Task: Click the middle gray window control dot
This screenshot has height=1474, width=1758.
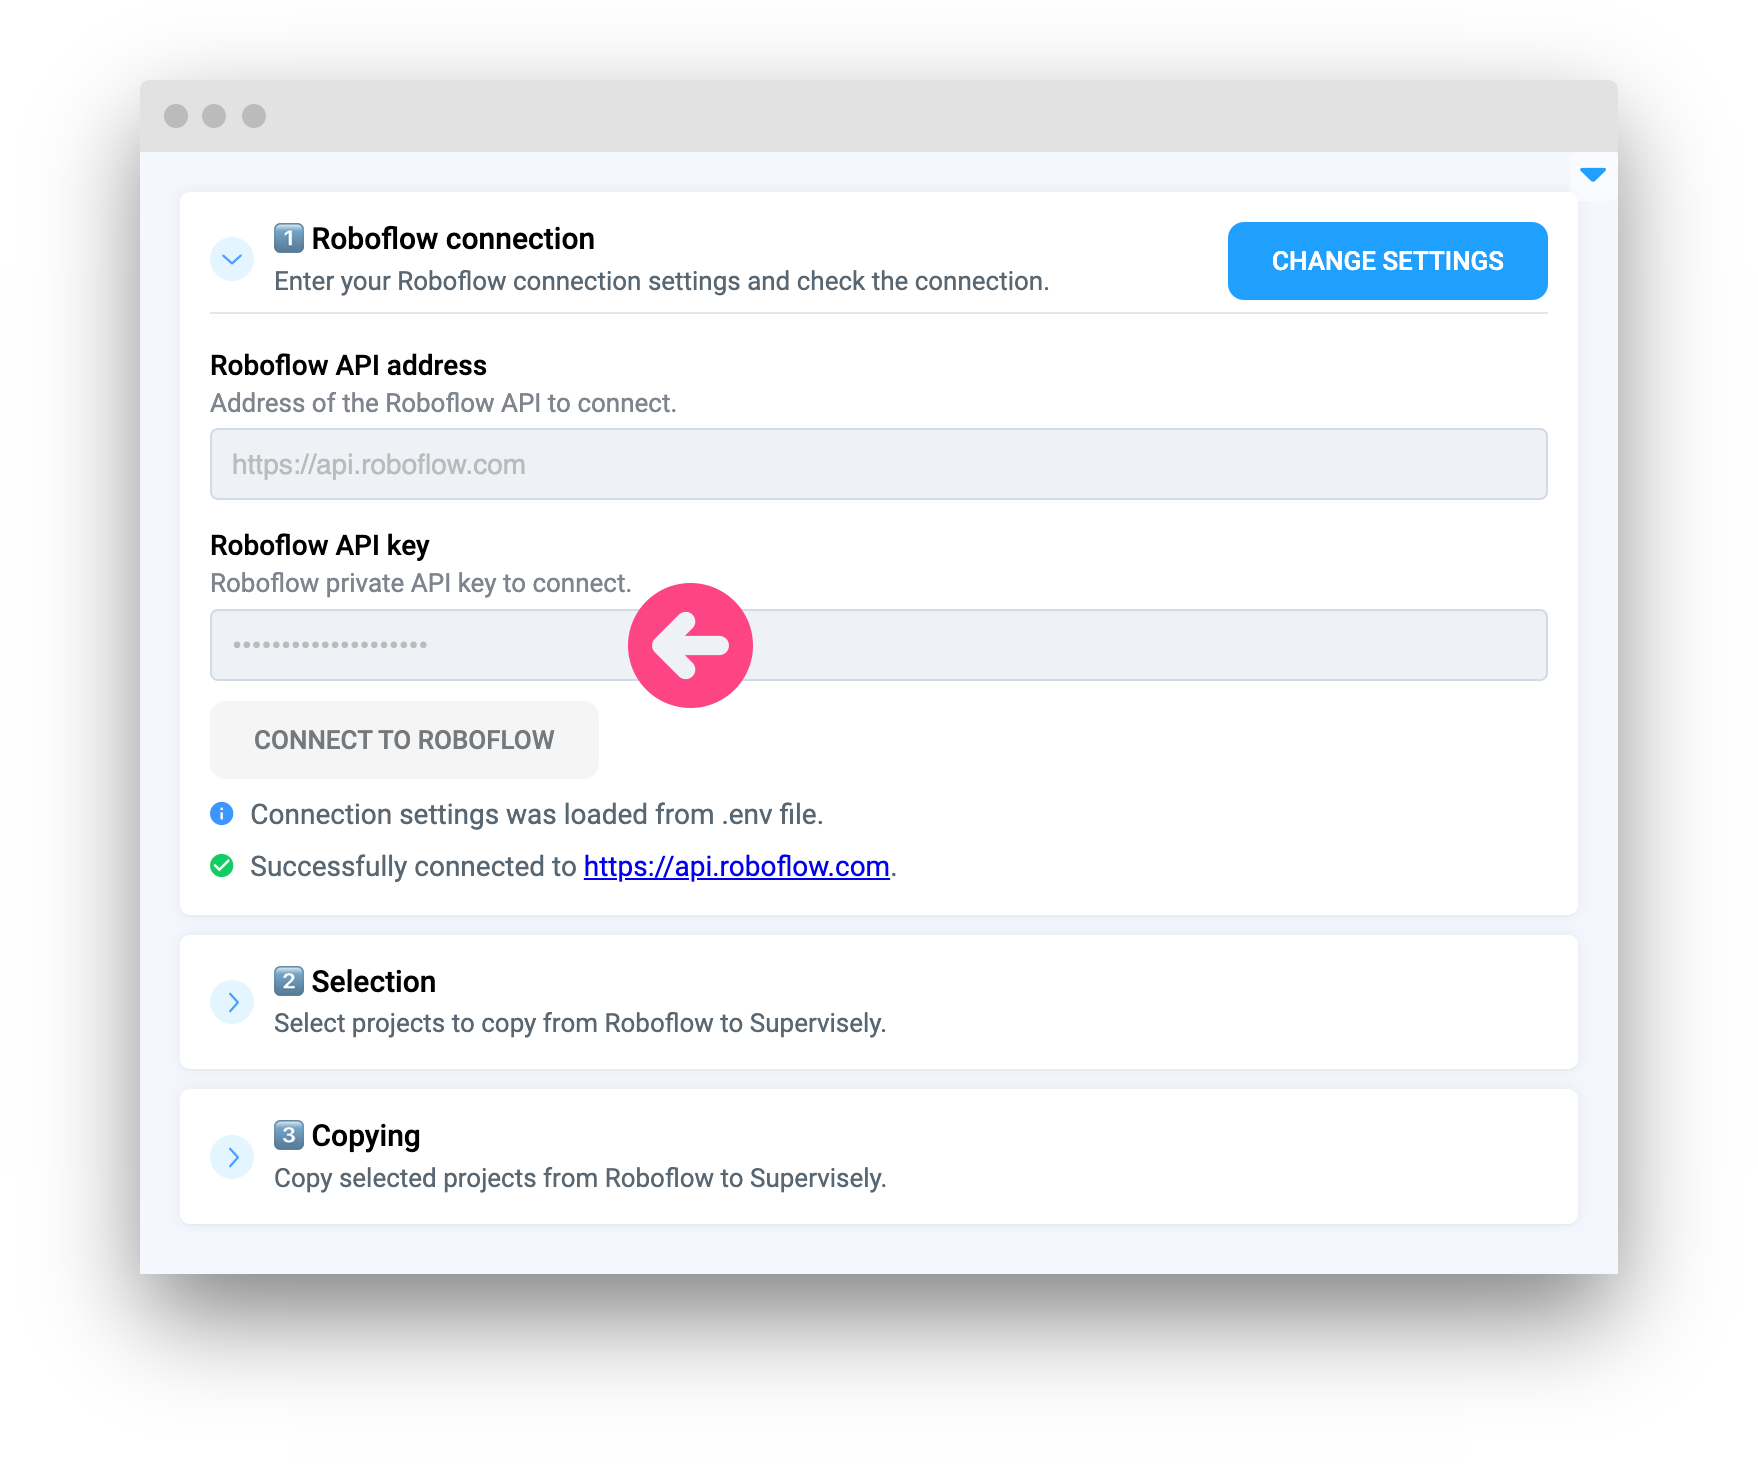Action: [214, 116]
